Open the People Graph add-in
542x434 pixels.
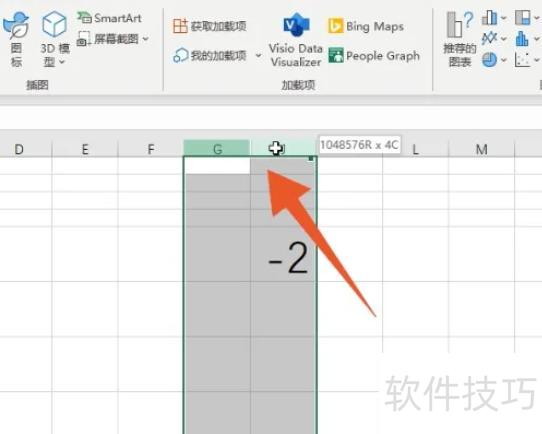coord(374,56)
